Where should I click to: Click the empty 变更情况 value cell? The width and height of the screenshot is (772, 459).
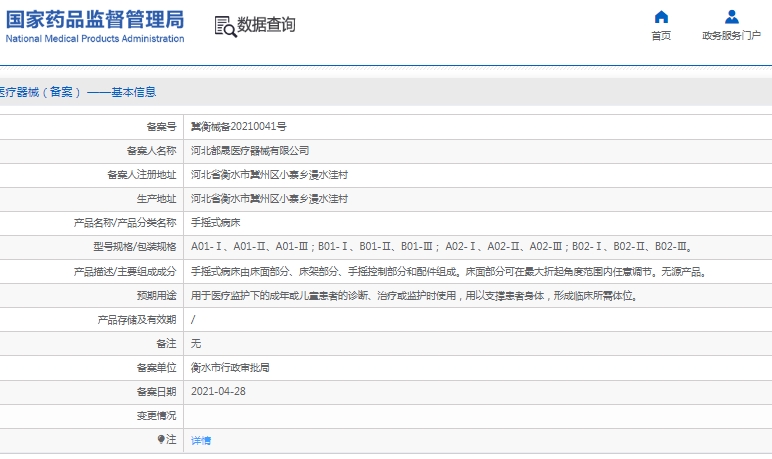click(x=478, y=416)
